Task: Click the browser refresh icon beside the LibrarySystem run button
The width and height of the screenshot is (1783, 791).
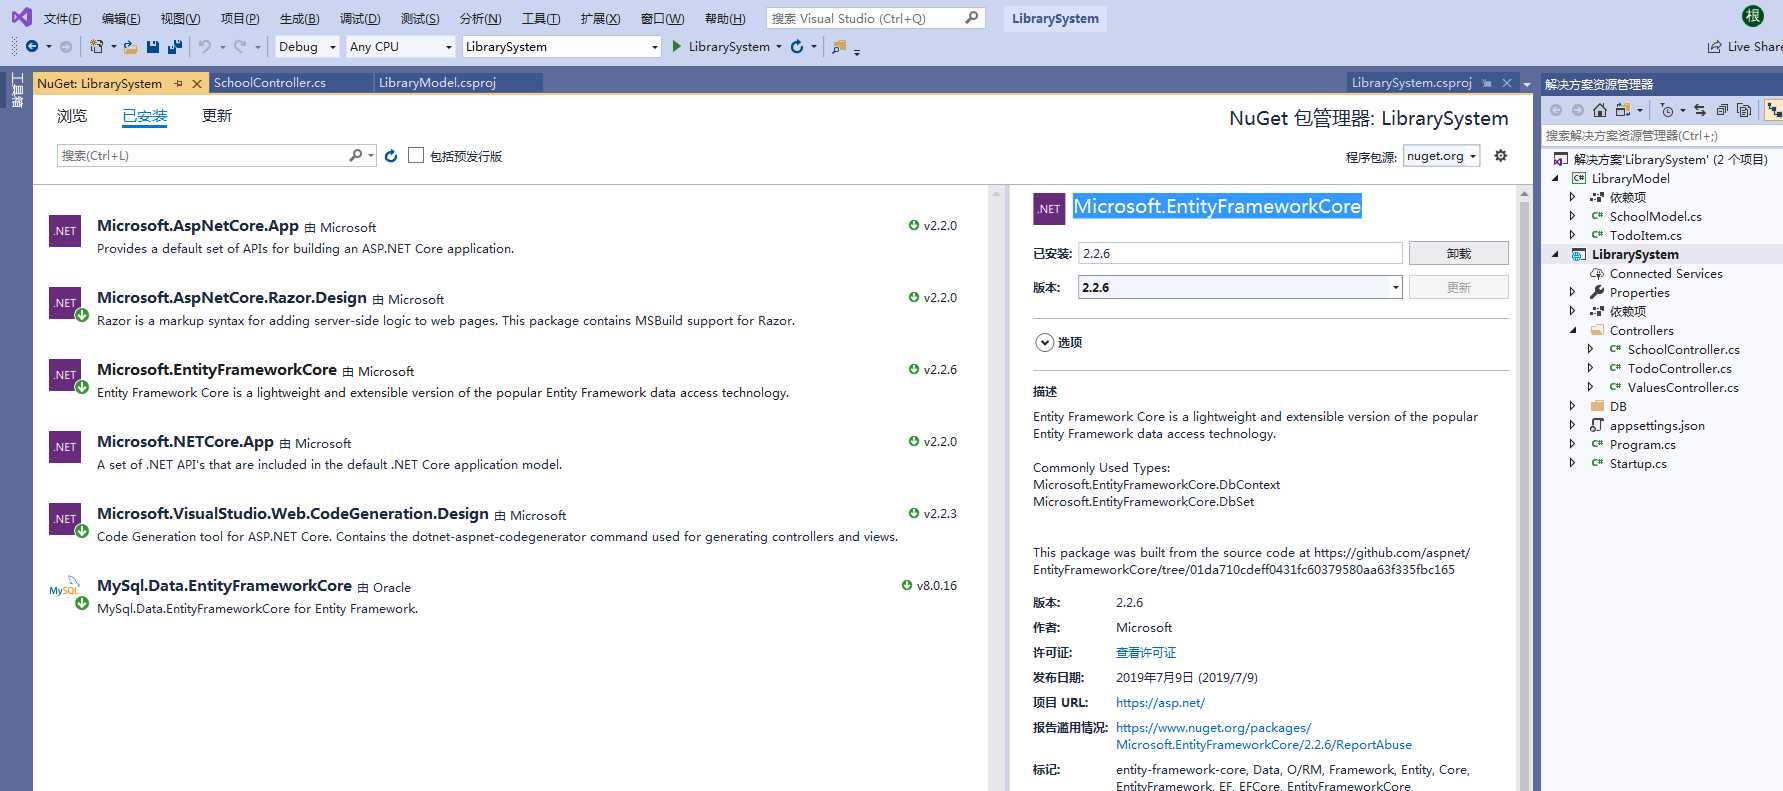Action: 797,46
